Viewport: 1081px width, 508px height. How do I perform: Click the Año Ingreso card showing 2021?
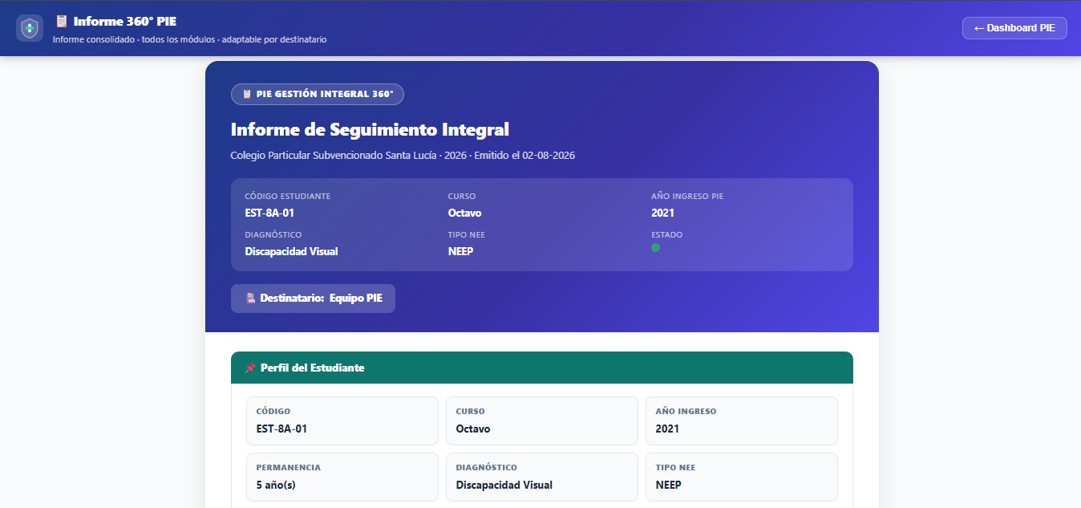742,420
